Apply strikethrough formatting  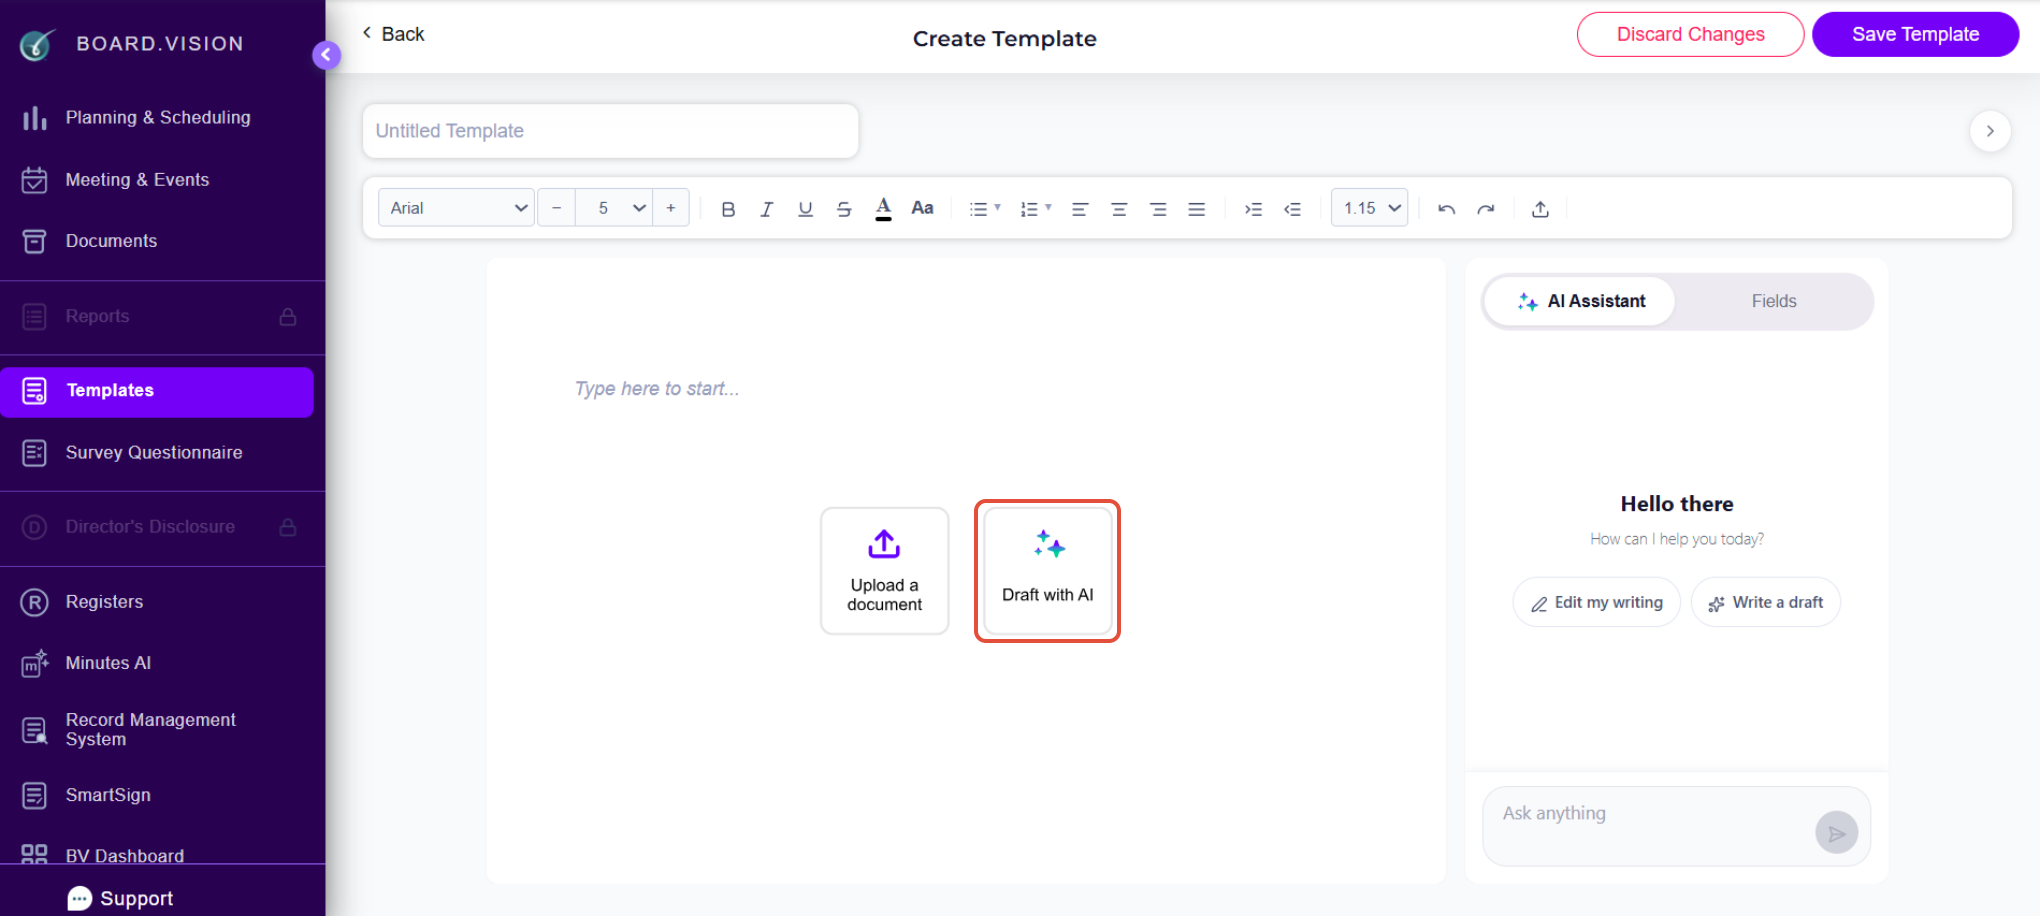click(844, 209)
